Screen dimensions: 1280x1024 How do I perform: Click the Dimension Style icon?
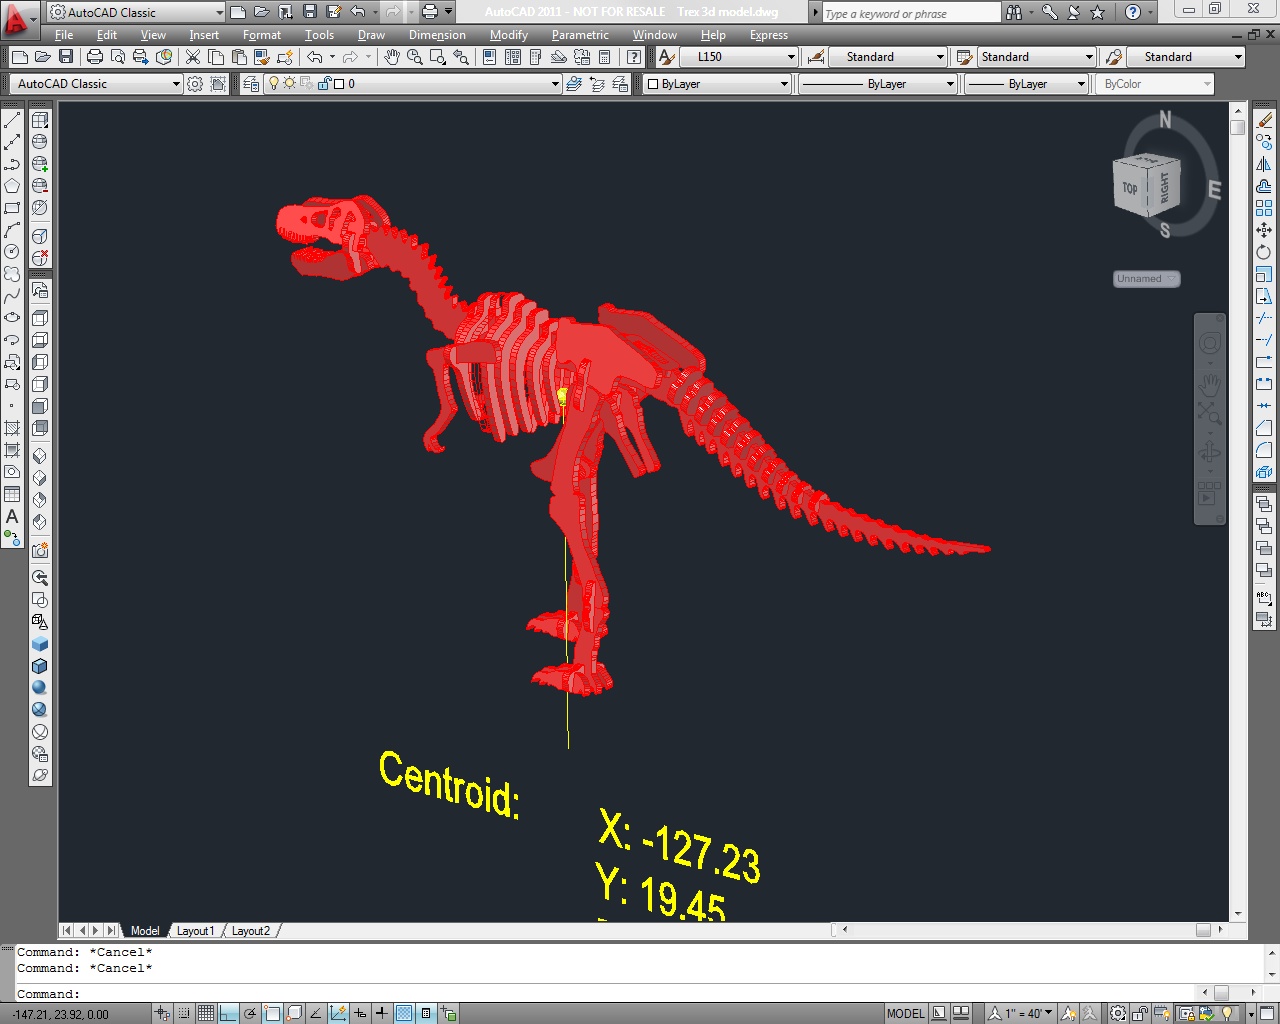click(x=816, y=57)
